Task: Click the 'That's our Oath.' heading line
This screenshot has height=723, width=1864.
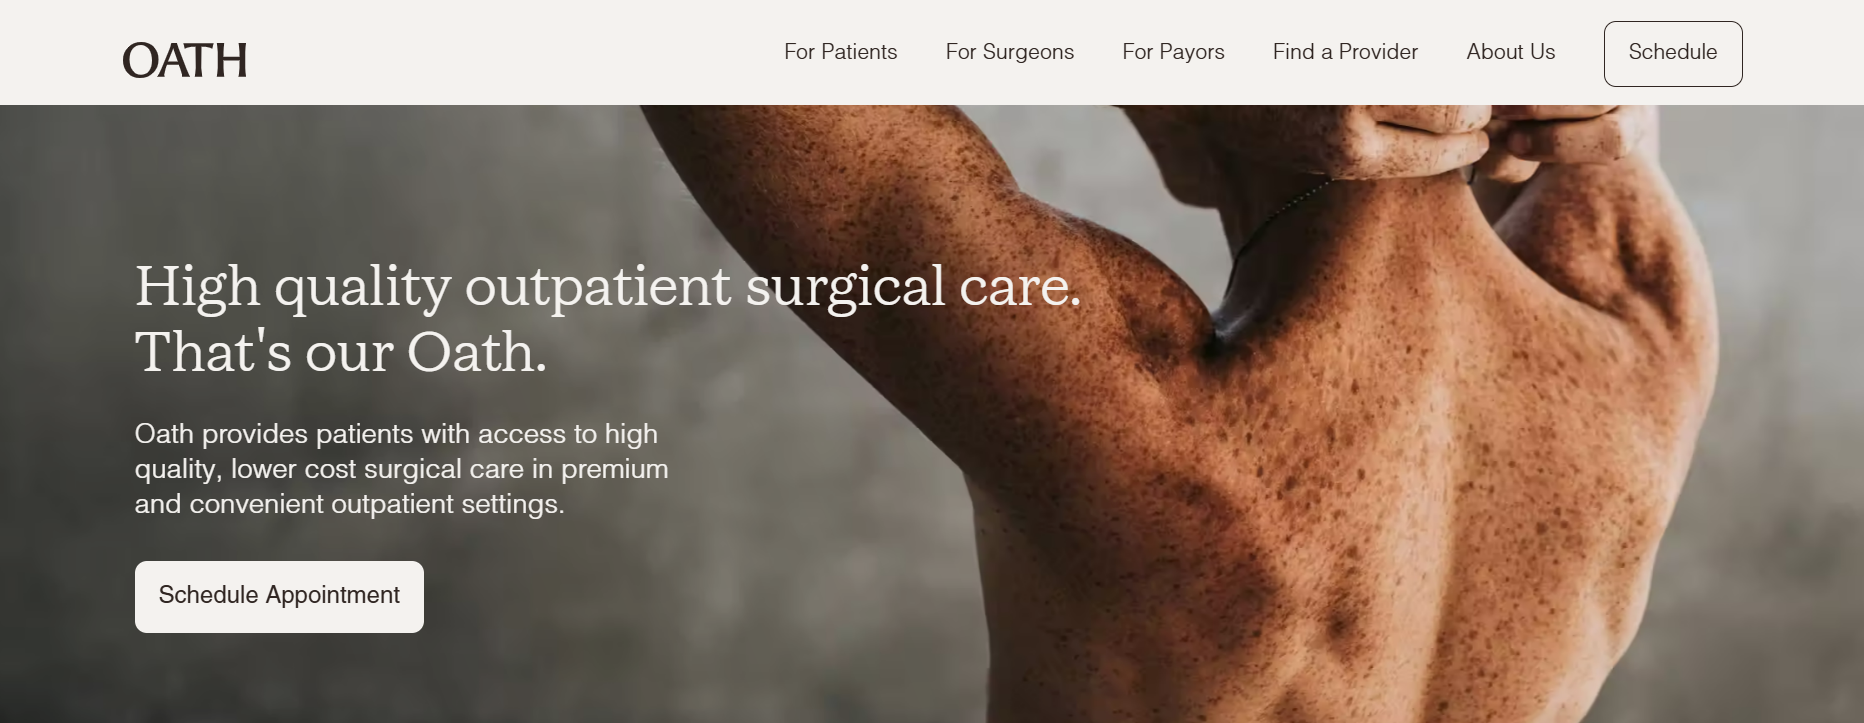Action: click(341, 352)
